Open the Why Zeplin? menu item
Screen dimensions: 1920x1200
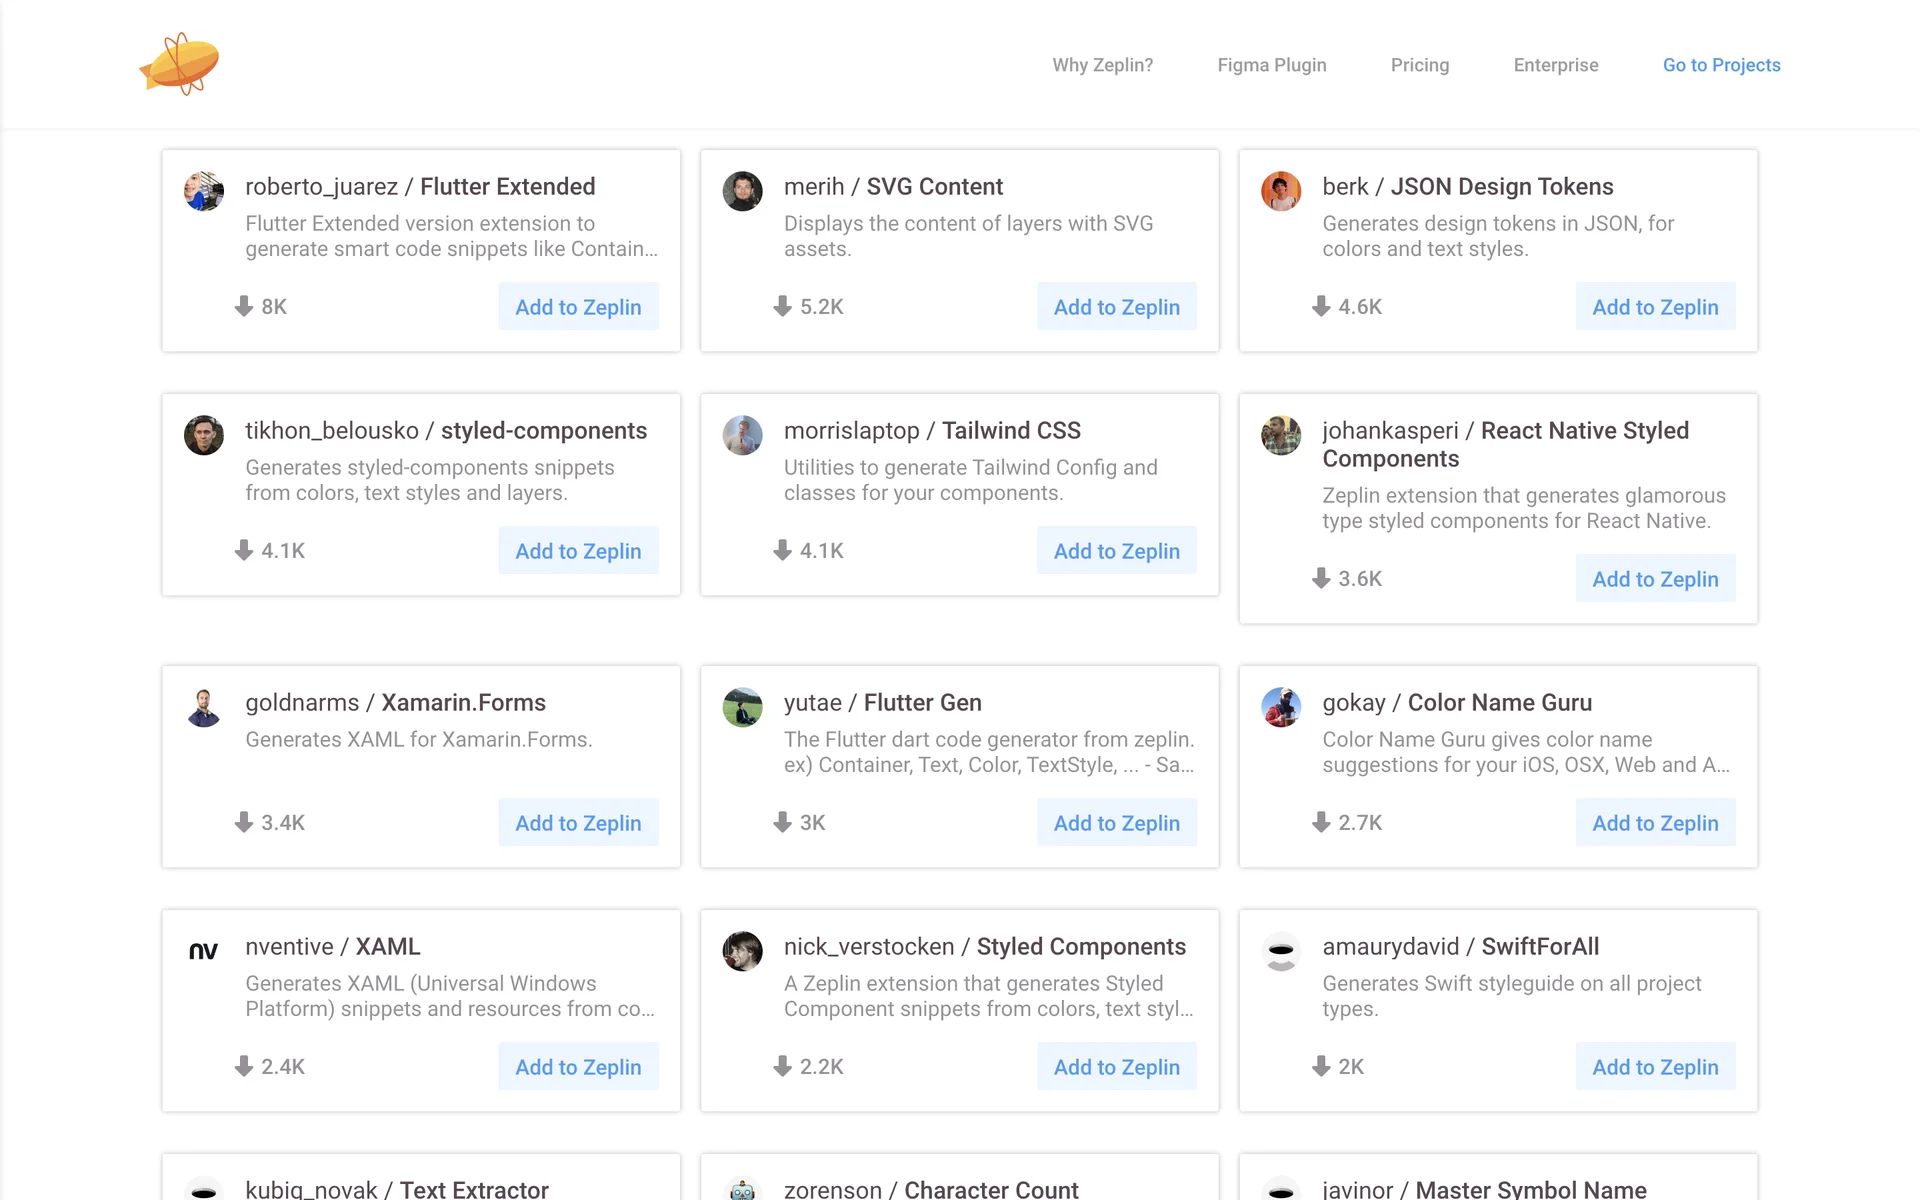click(1102, 65)
